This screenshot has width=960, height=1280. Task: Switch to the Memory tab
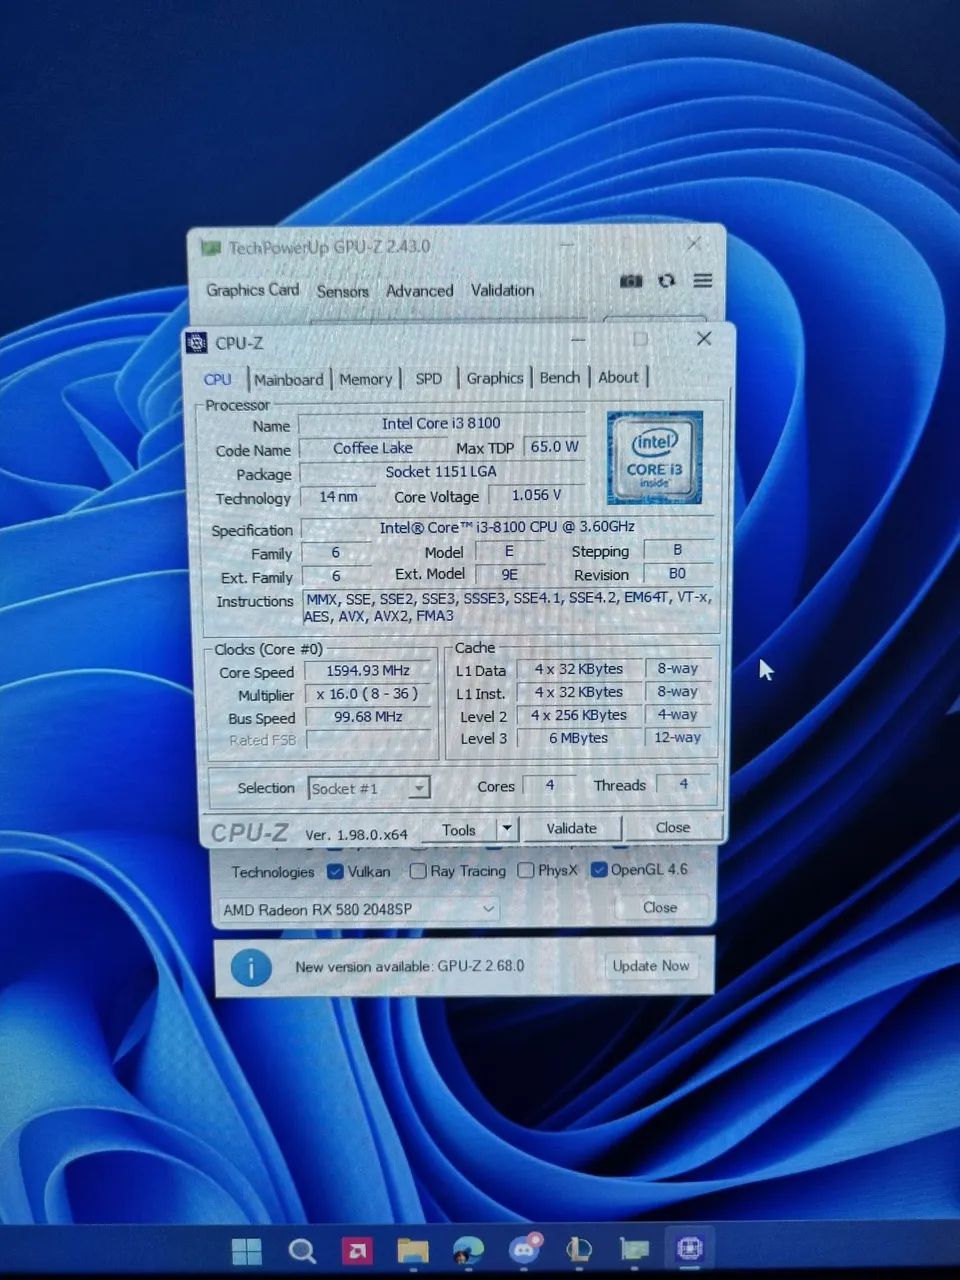[x=365, y=380]
